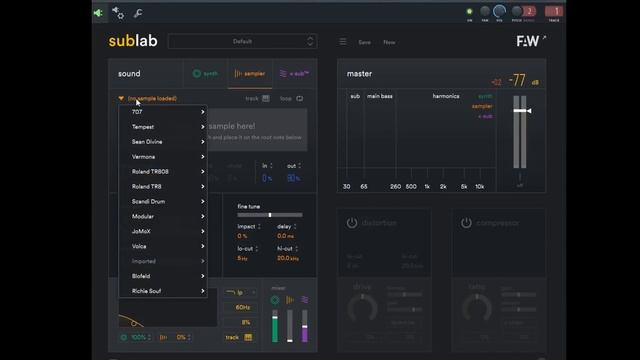Expand the Roland TR808 sample submenu
640x360 pixels.
pos(163,171)
